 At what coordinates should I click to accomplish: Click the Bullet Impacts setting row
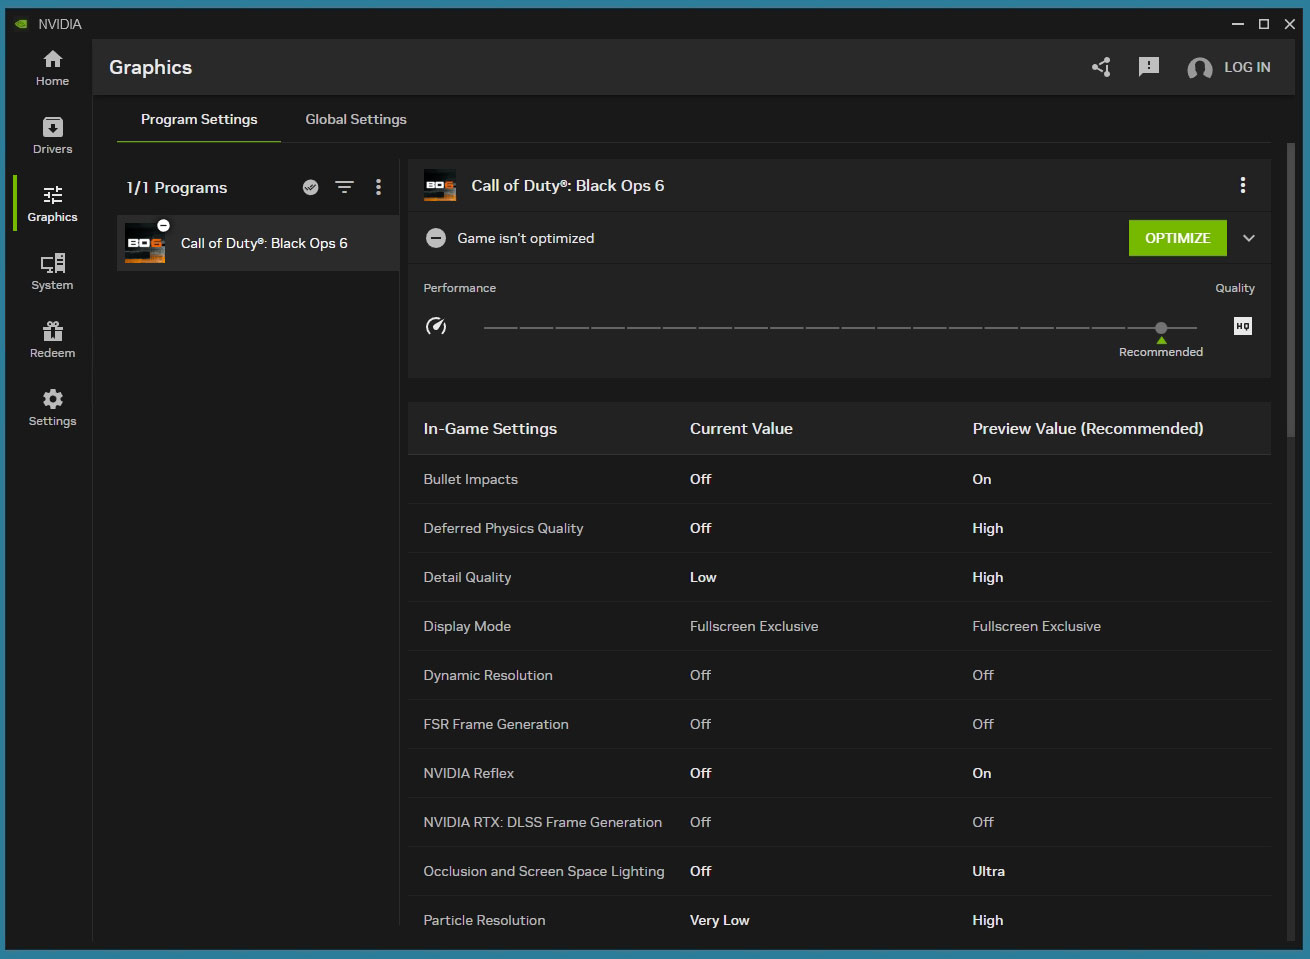pyautogui.click(x=839, y=479)
